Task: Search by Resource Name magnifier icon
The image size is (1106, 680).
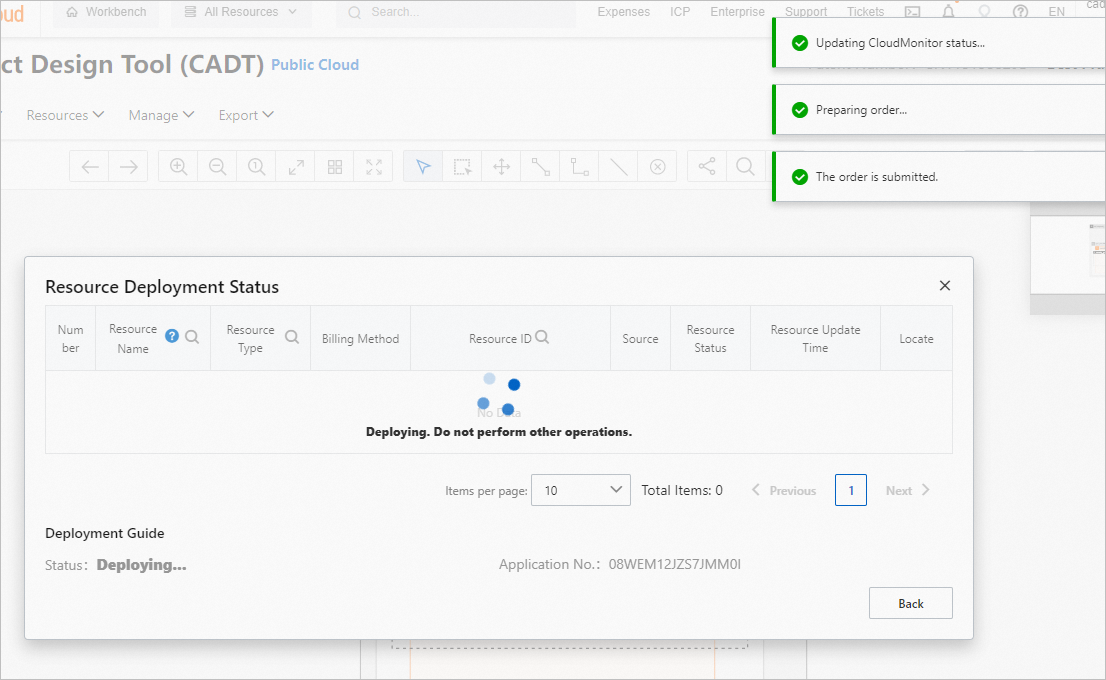Action: (192, 337)
